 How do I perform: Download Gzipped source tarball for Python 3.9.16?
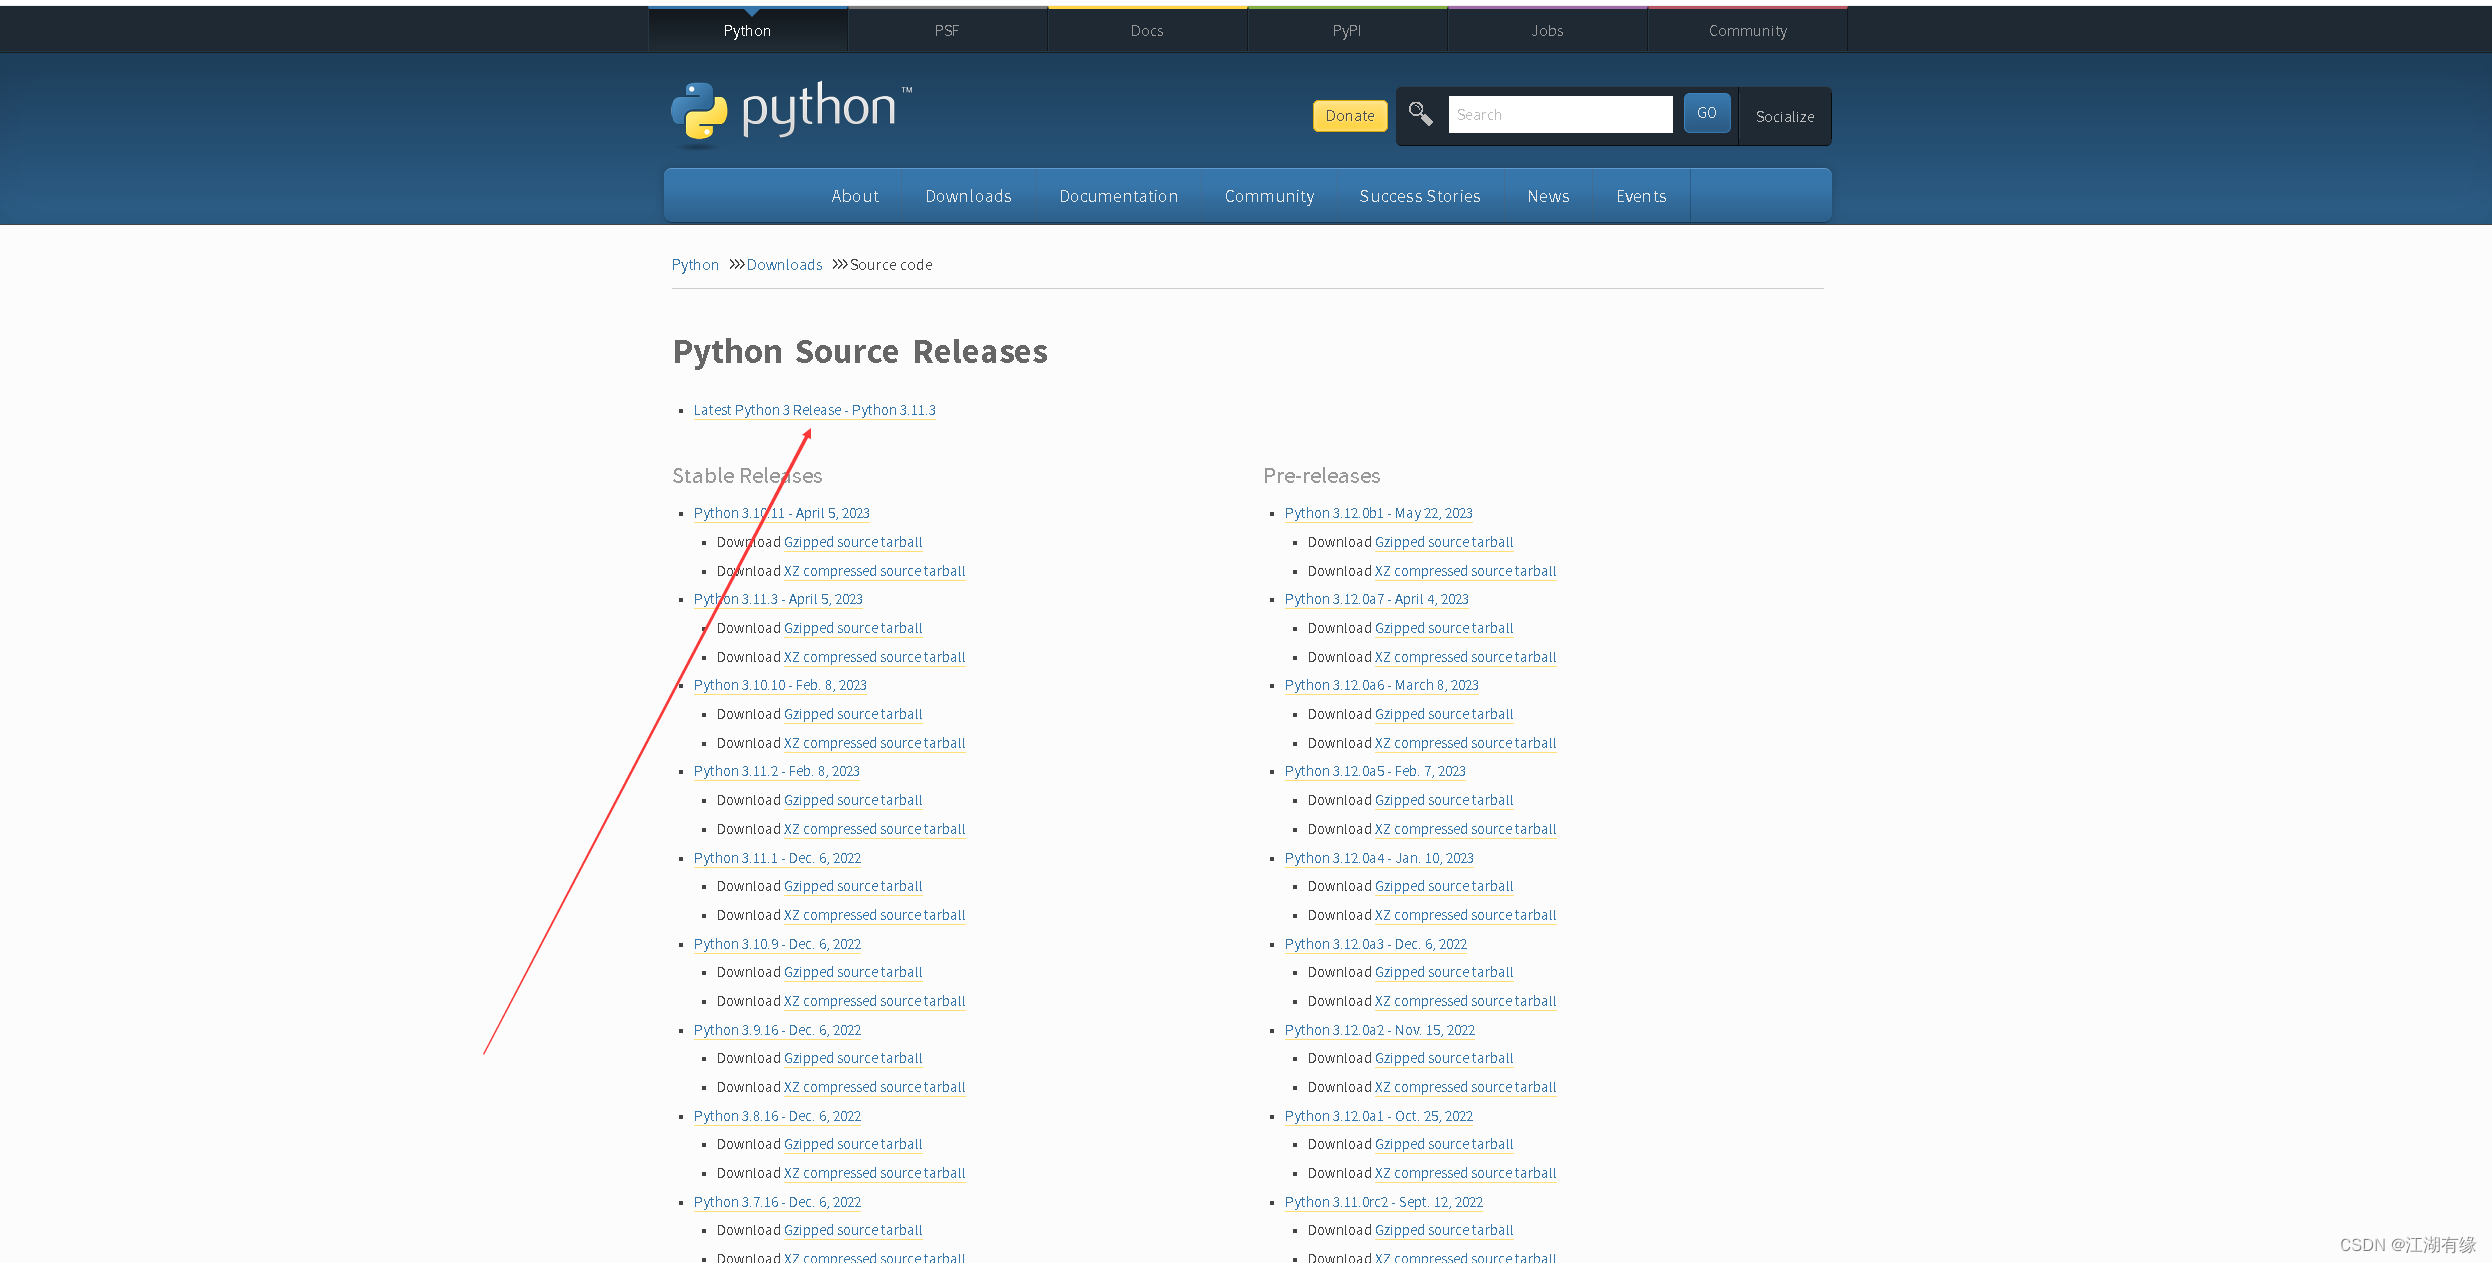coord(853,1058)
